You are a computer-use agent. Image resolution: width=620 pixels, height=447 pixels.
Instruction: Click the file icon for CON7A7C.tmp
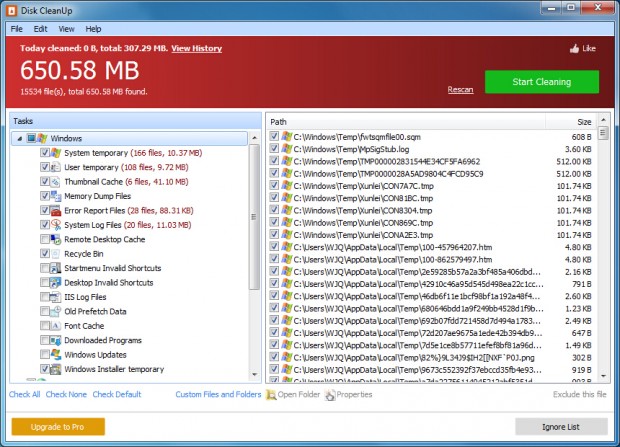pos(287,186)
